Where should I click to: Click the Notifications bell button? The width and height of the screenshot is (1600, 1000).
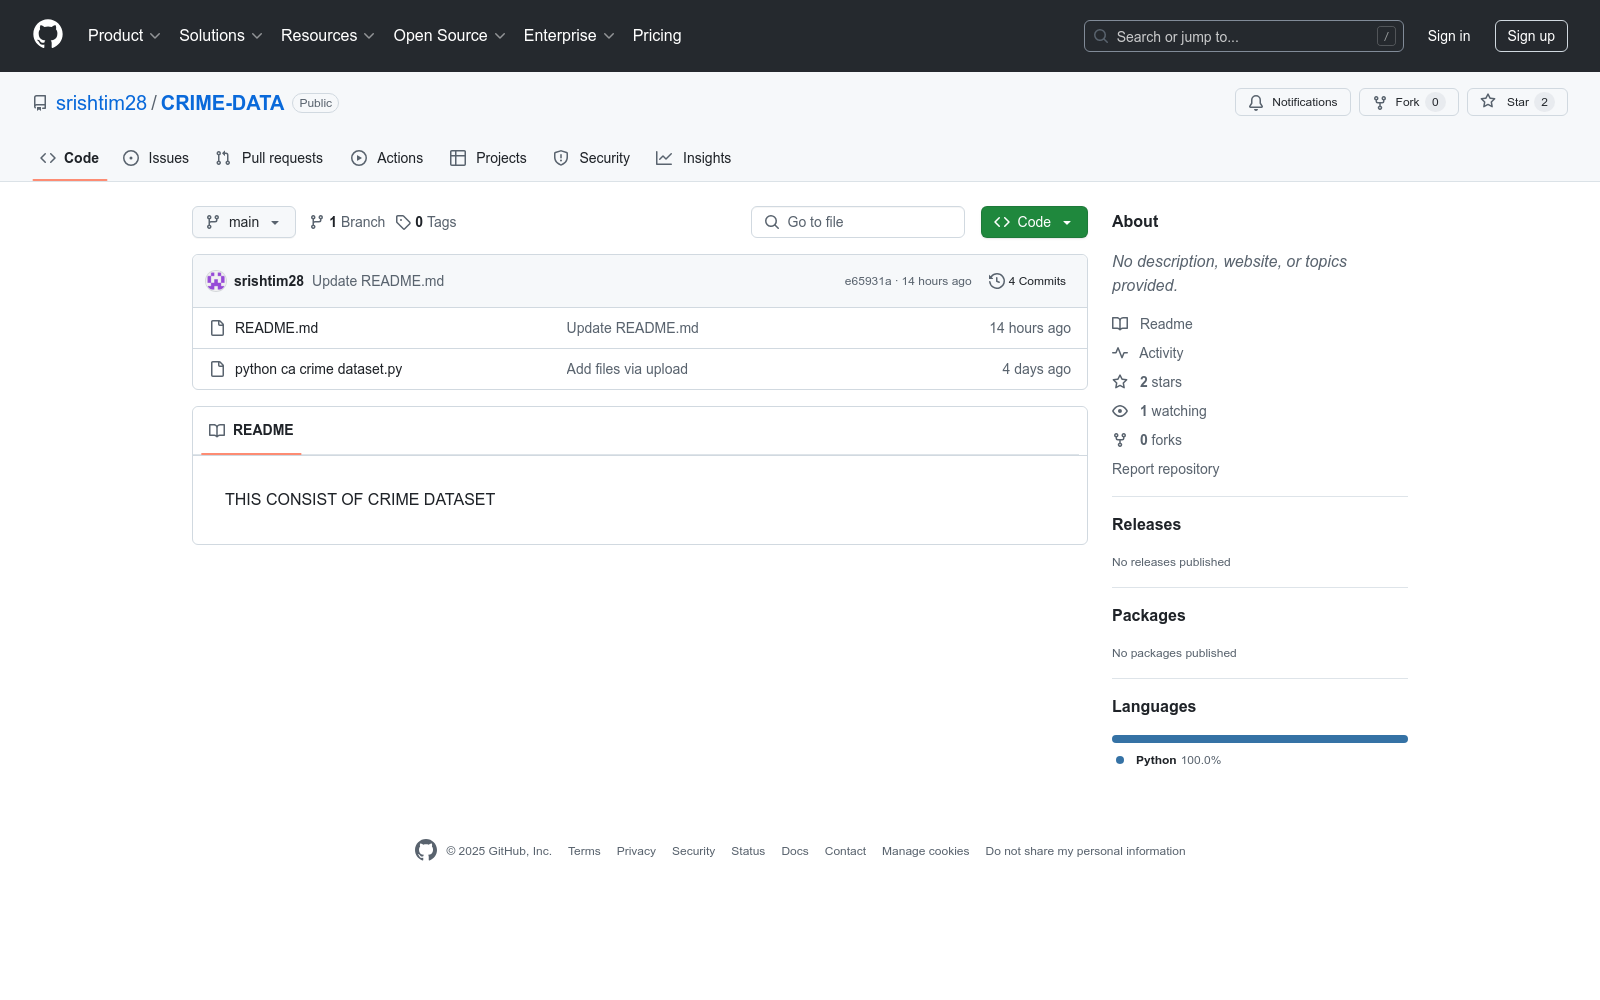pos(1293,102)
